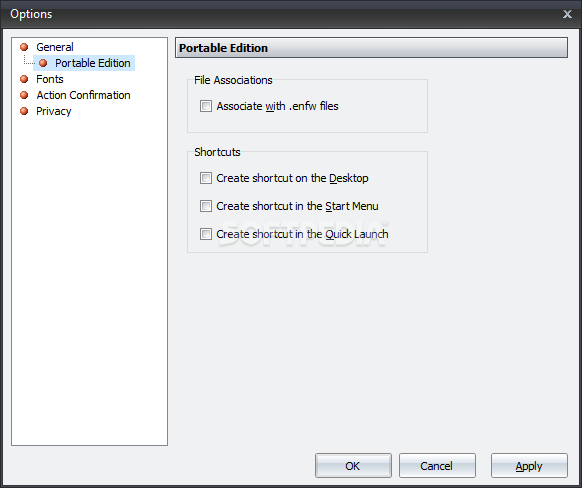Tick Create shortcut on the Desktop
Viewport: 582px width, 488px height.
(206, 178)
